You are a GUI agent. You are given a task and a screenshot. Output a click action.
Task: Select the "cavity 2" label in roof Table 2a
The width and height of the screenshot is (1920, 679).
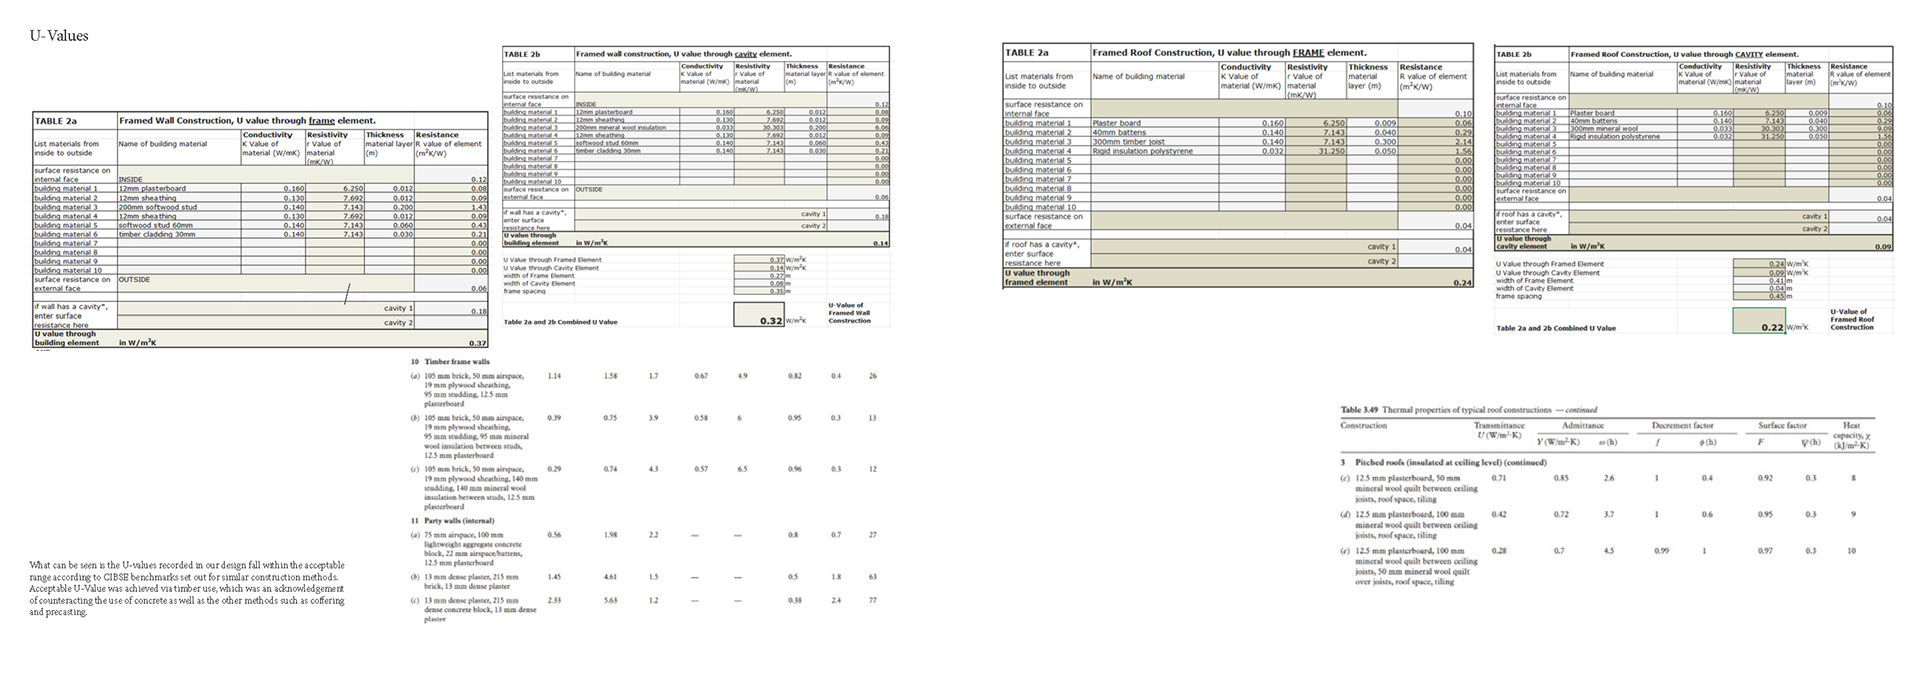[x=1382, y=261]
